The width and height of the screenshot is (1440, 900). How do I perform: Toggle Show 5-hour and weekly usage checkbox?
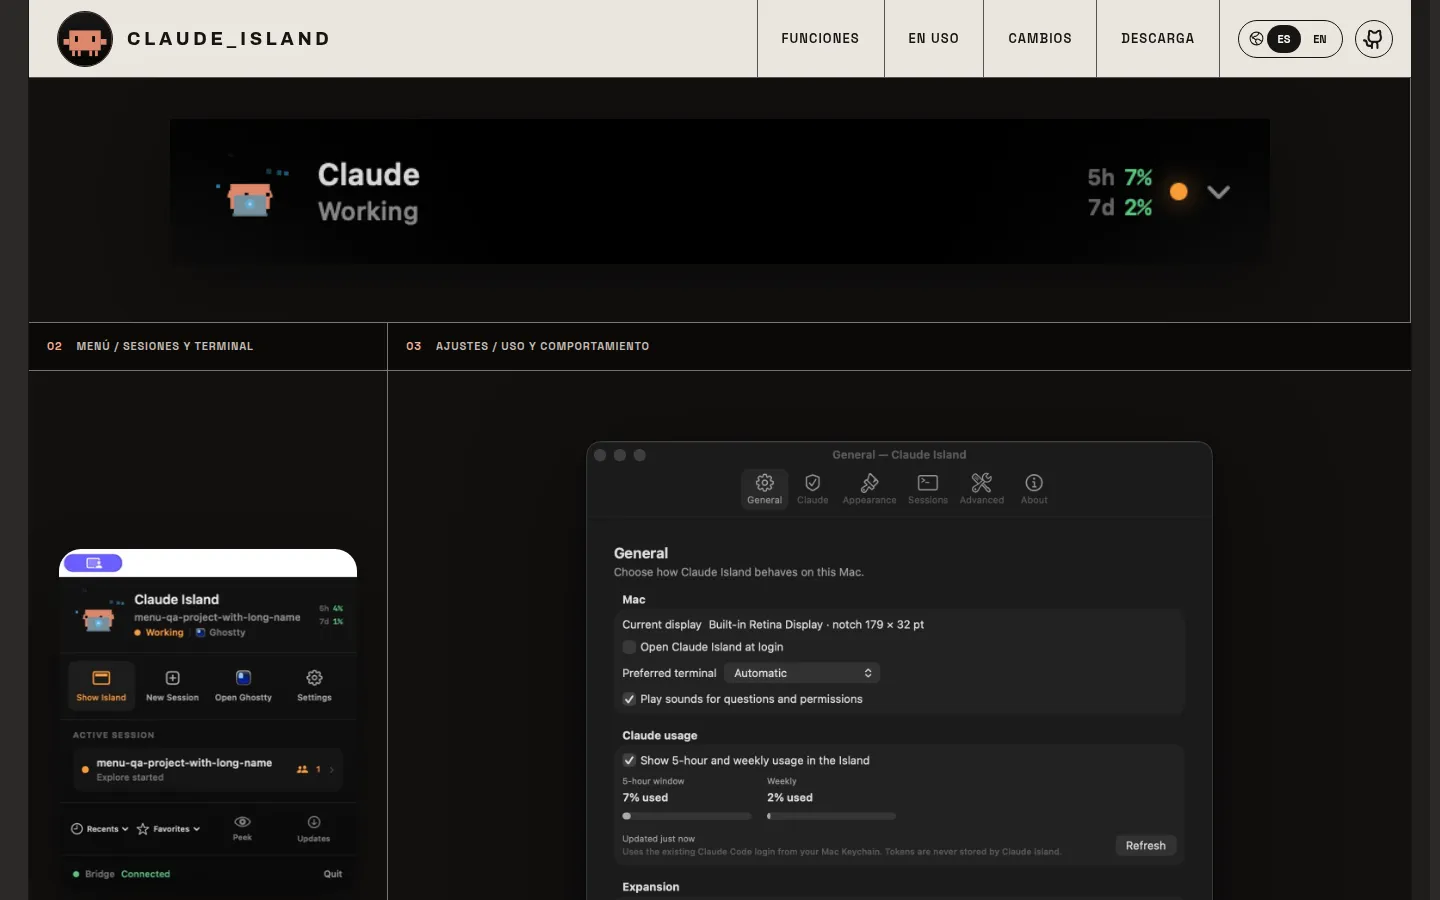click(x=629, y=760)
